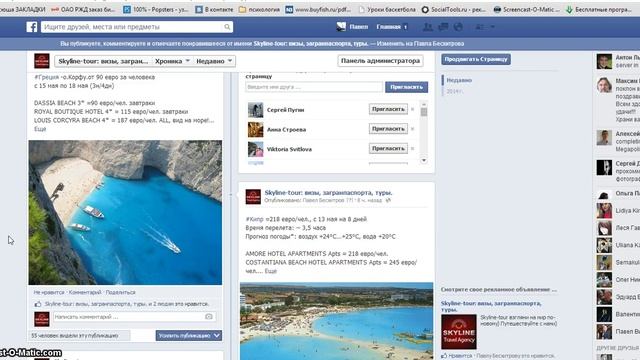Viewport: 640px width, 360px height.
Task: Open account dropdown arrow in header
Action: pyautogui.click(x=493, y=27)
